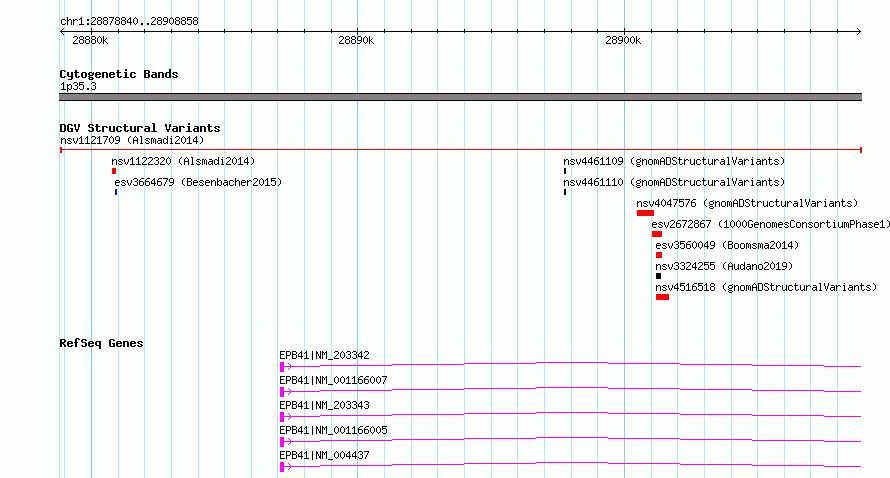Image resolution: width=890 pixels, height=478 pixels.
Task: Select the long red nsv1121709 variant line
Action: tap(460, 150)
